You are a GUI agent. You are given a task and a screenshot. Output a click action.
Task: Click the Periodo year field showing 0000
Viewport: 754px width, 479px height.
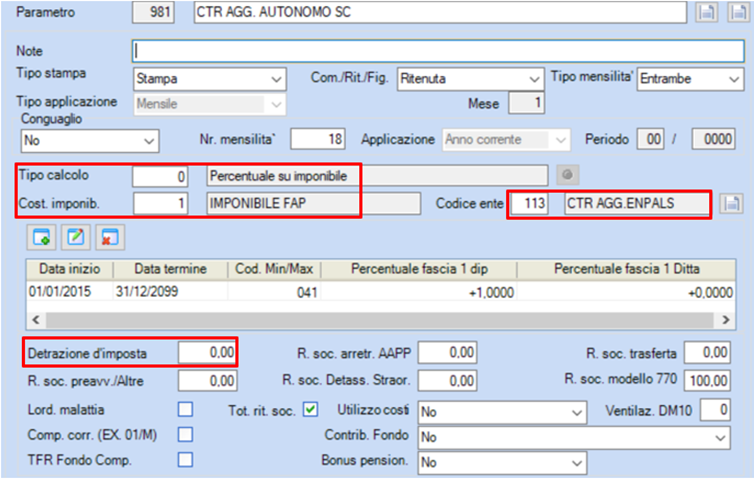point(714,139)
